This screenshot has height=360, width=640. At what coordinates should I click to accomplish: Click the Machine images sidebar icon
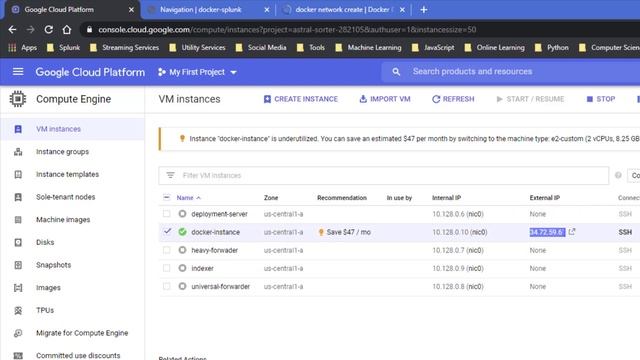click(18, 220)
